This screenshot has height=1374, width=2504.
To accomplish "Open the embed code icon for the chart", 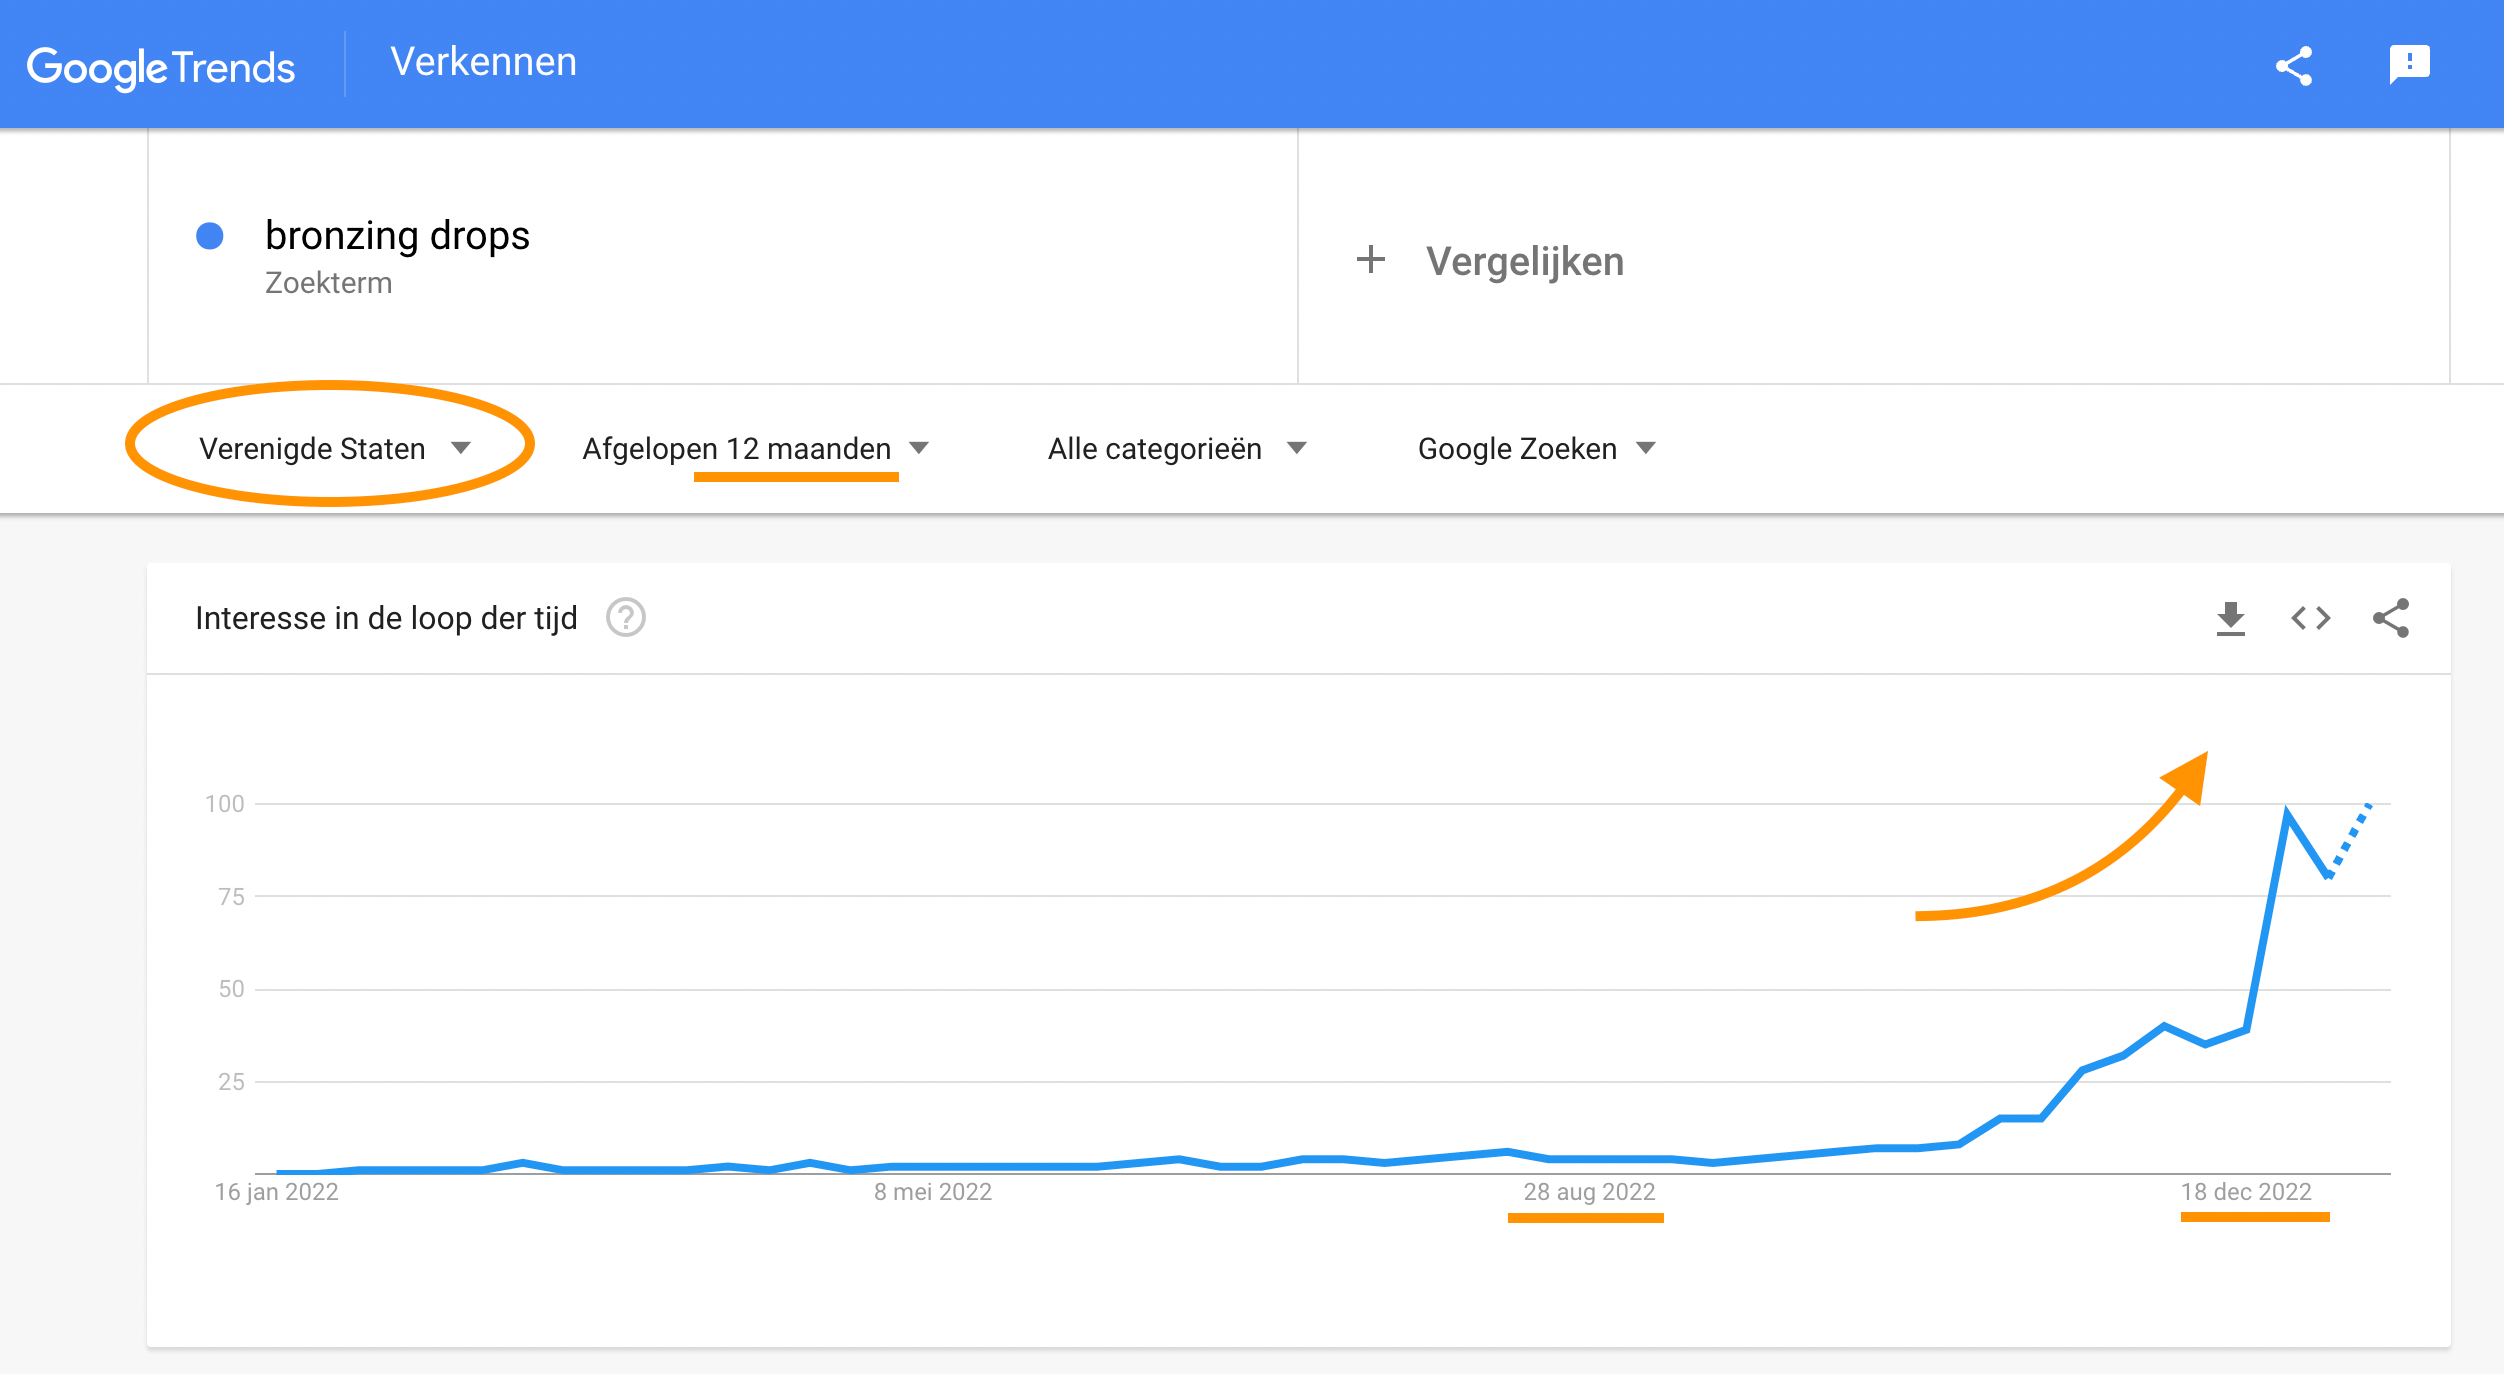I will coord(2311,619).
